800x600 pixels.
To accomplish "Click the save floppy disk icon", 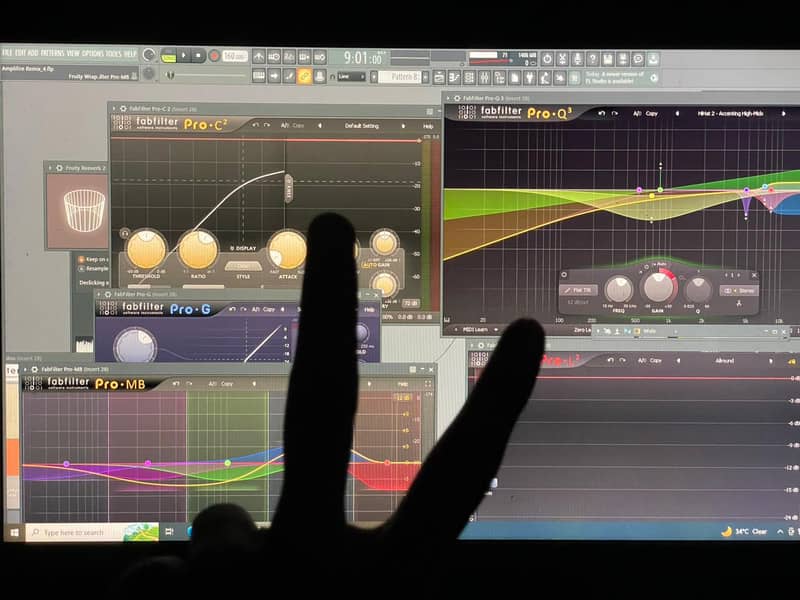I will point(607,59).
